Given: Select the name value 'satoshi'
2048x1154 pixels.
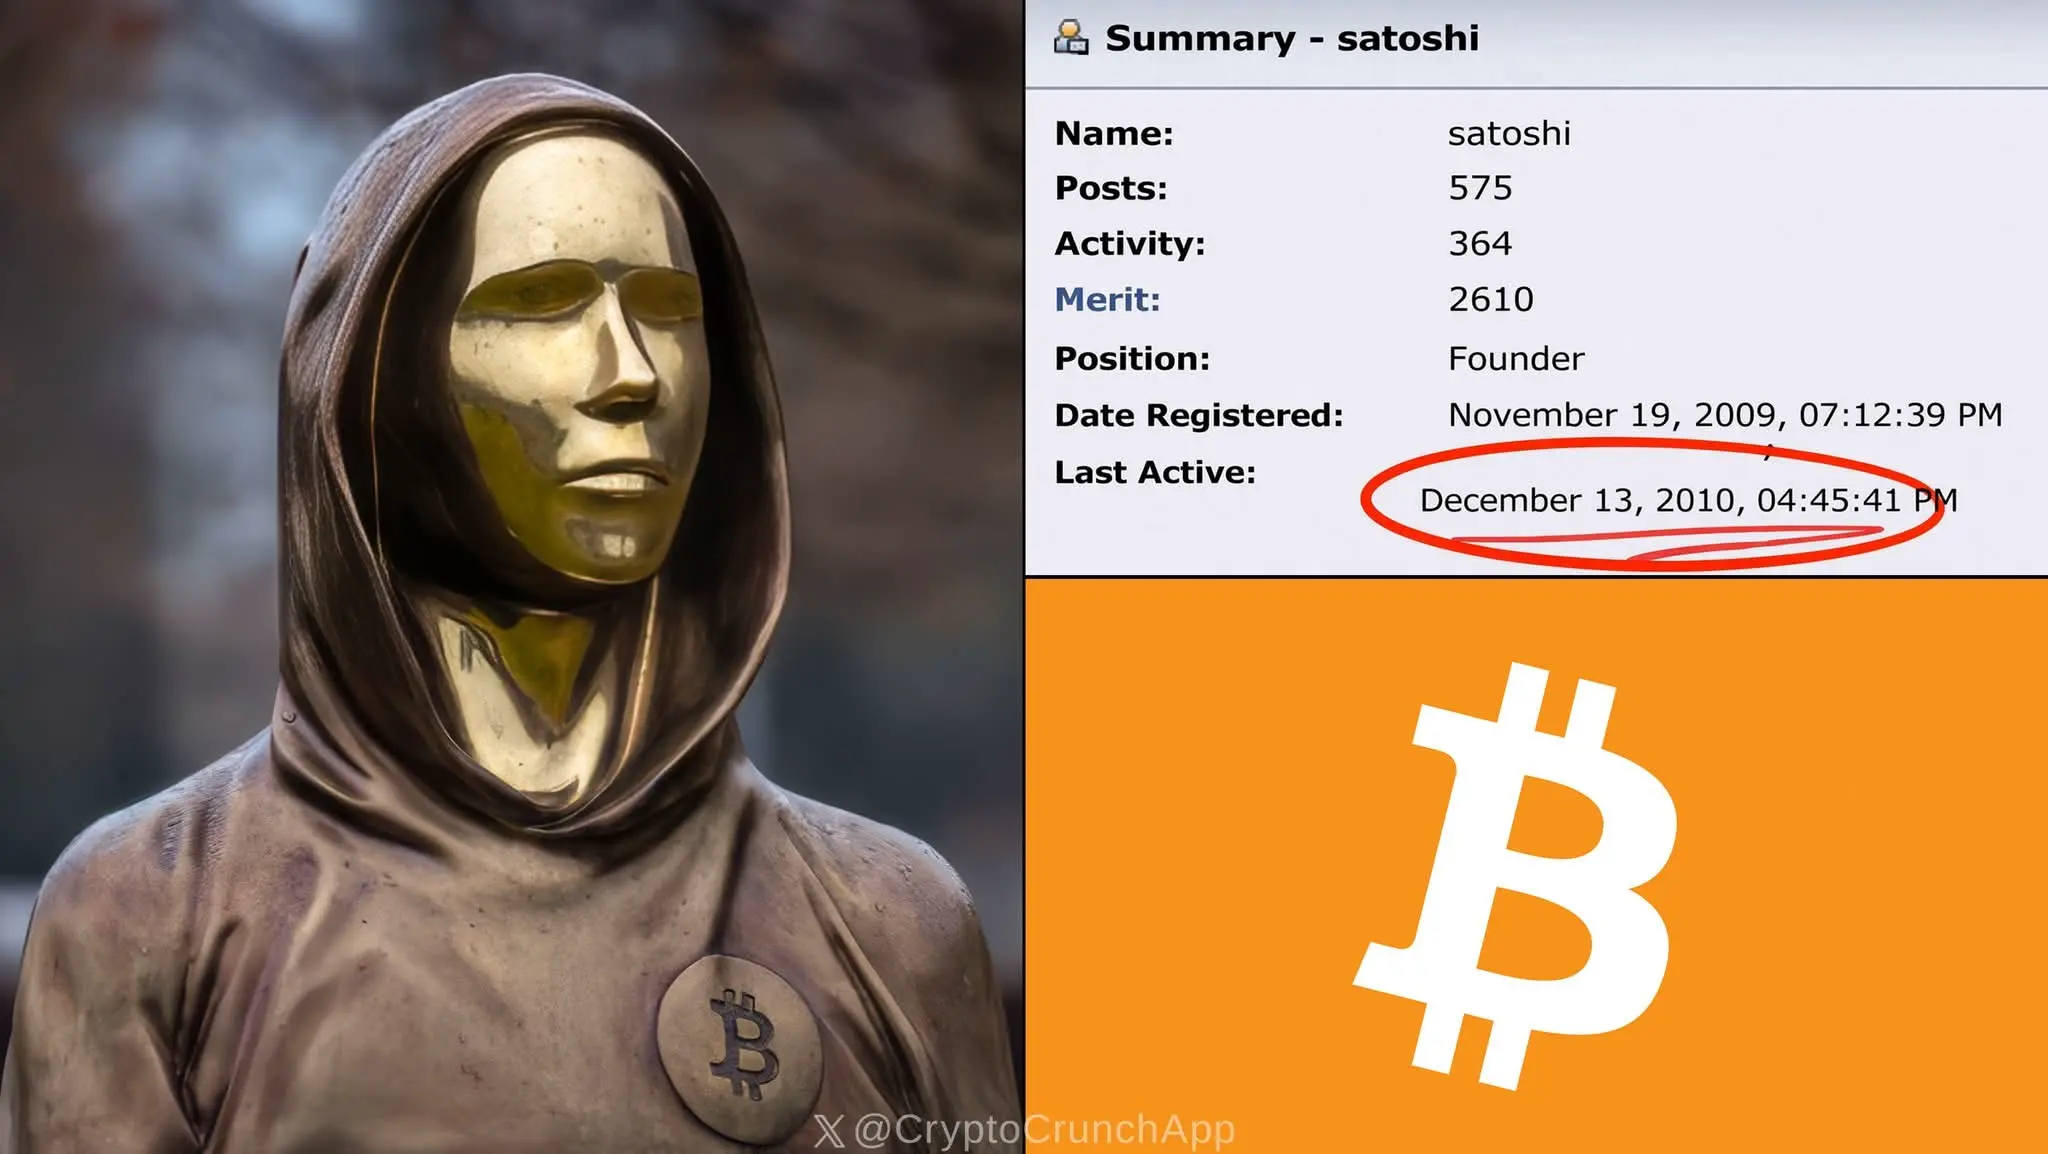Looking at the screenshot, I should (1509, 133).
